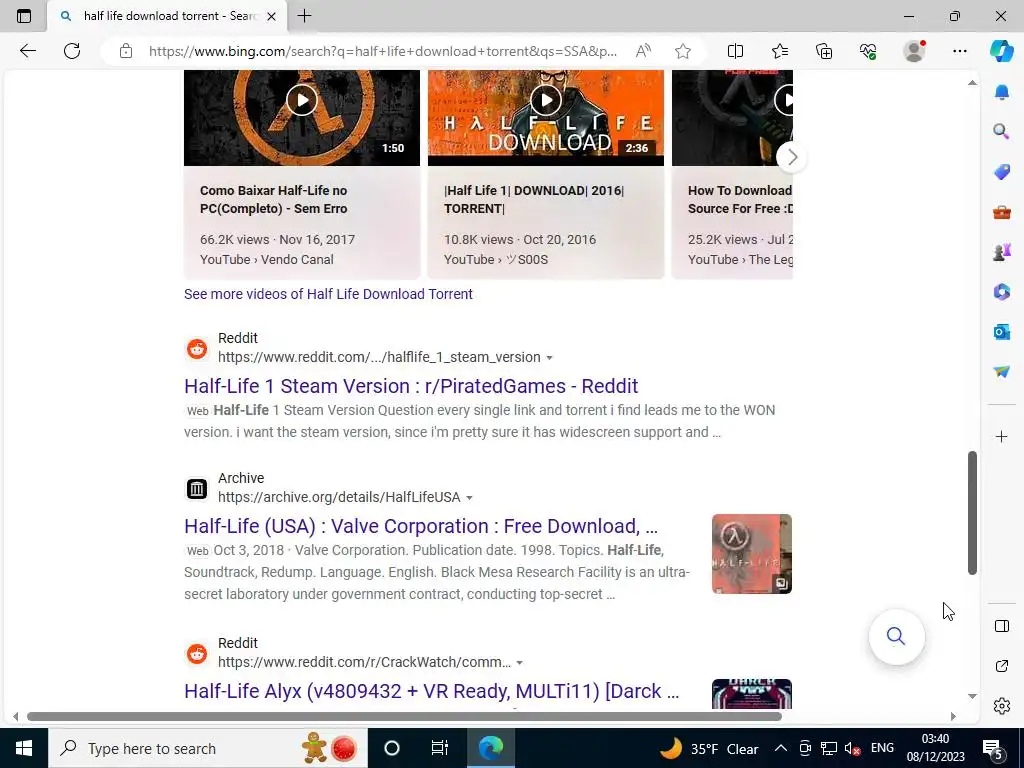Open Microsoft 365 in sidebar
The width and height of the screenshot is (1024, 768).
click(x=1002, y=291)
